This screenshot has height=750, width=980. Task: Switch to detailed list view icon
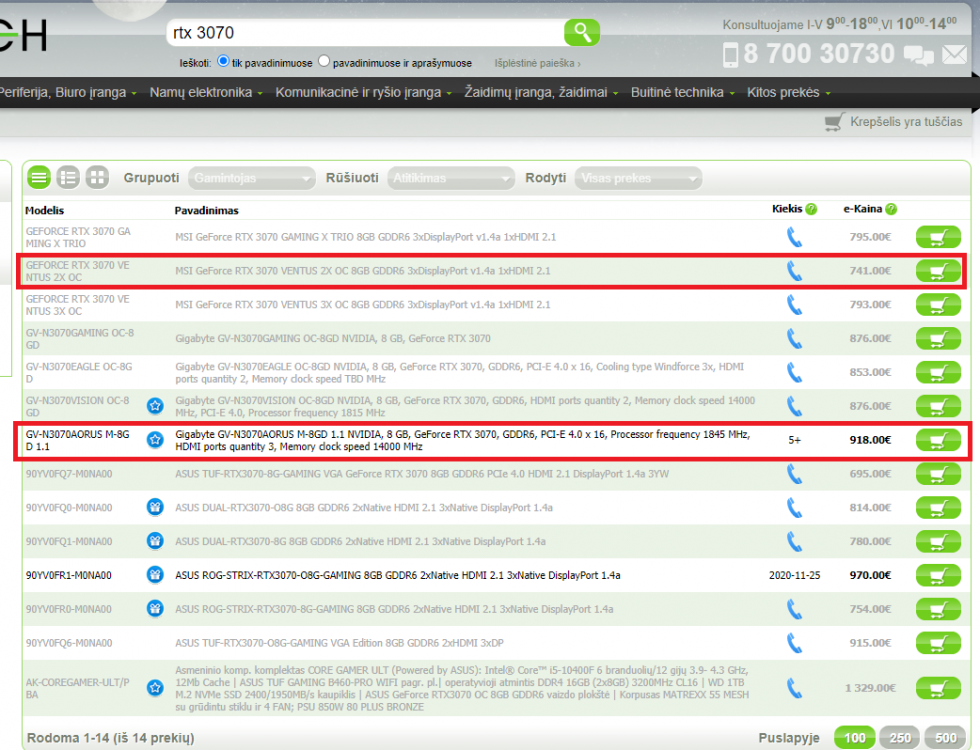pyautogui.click(x=68, y=178)
